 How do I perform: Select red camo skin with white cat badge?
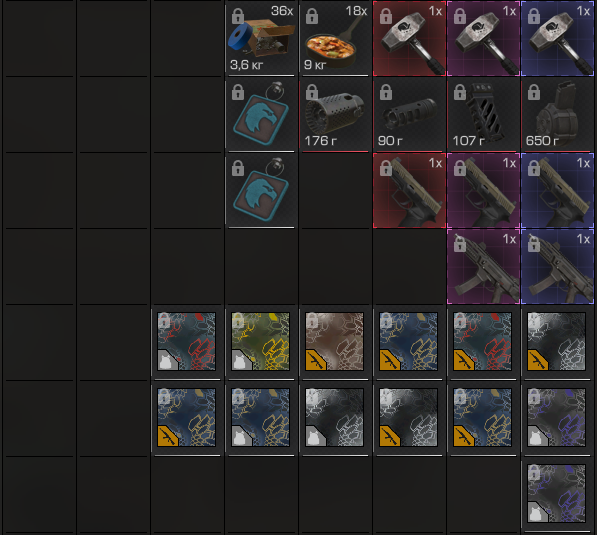pos(187,342)
